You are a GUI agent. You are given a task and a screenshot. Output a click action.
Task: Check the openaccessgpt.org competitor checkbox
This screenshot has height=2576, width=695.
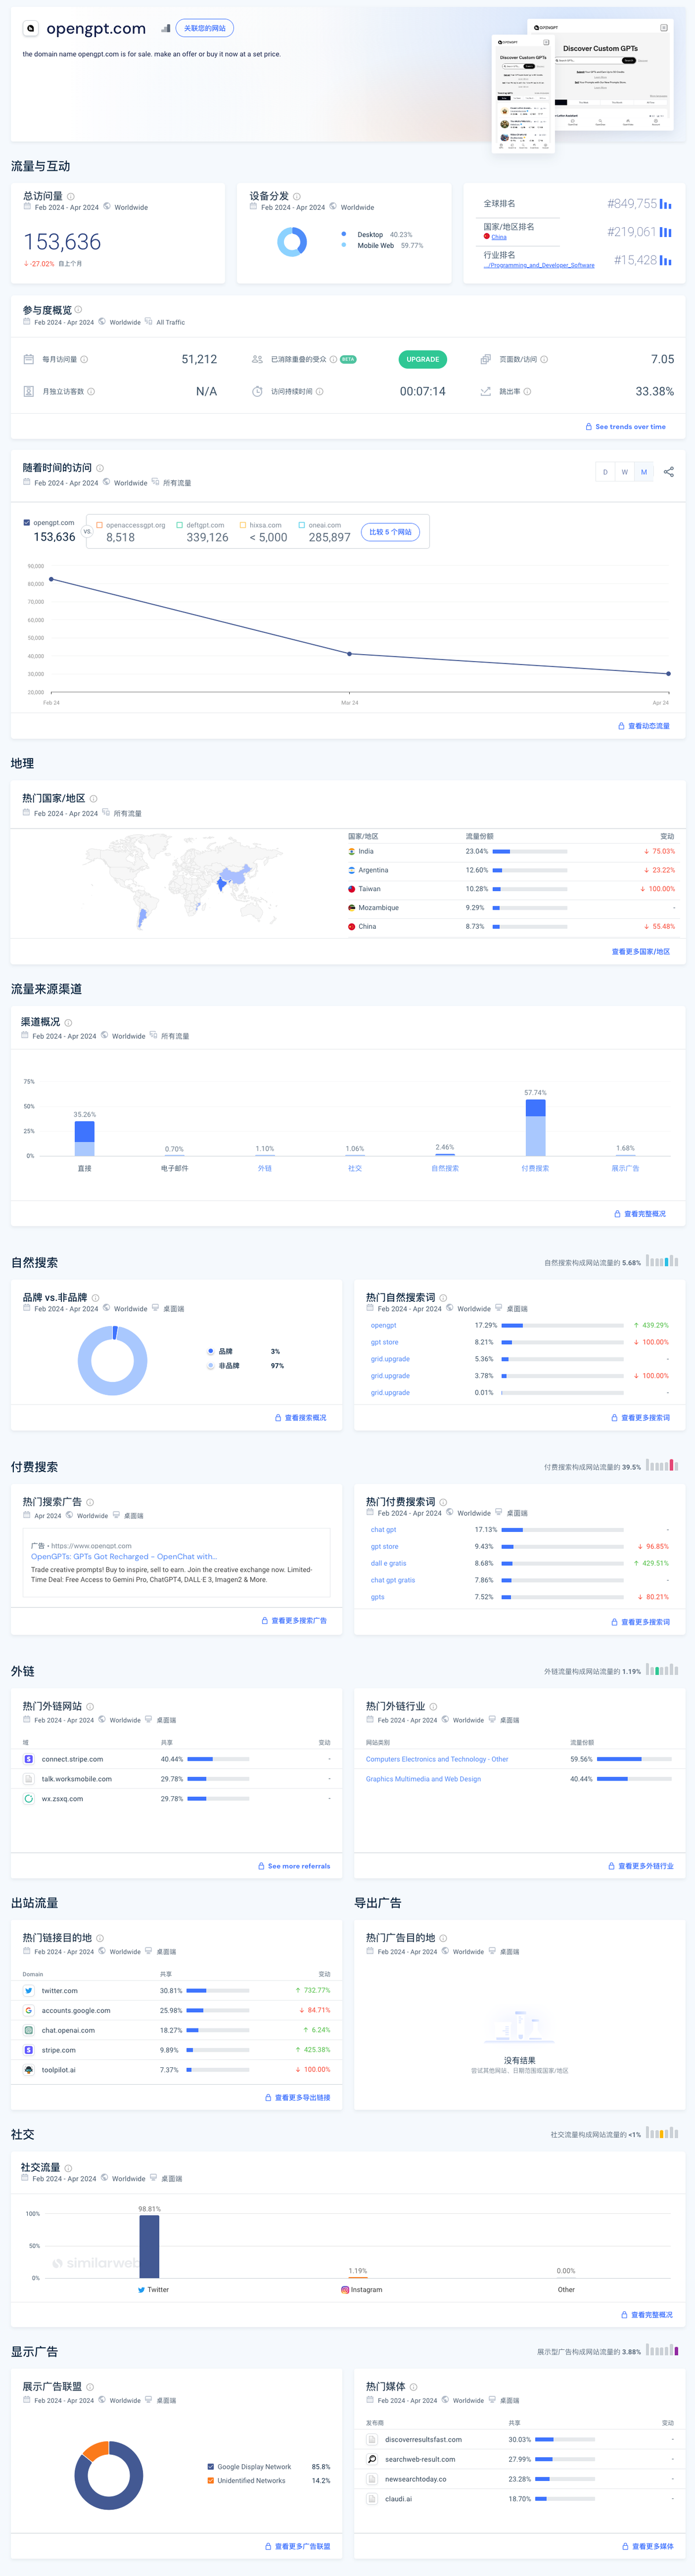pyautogui.click(x=100, y=525)
